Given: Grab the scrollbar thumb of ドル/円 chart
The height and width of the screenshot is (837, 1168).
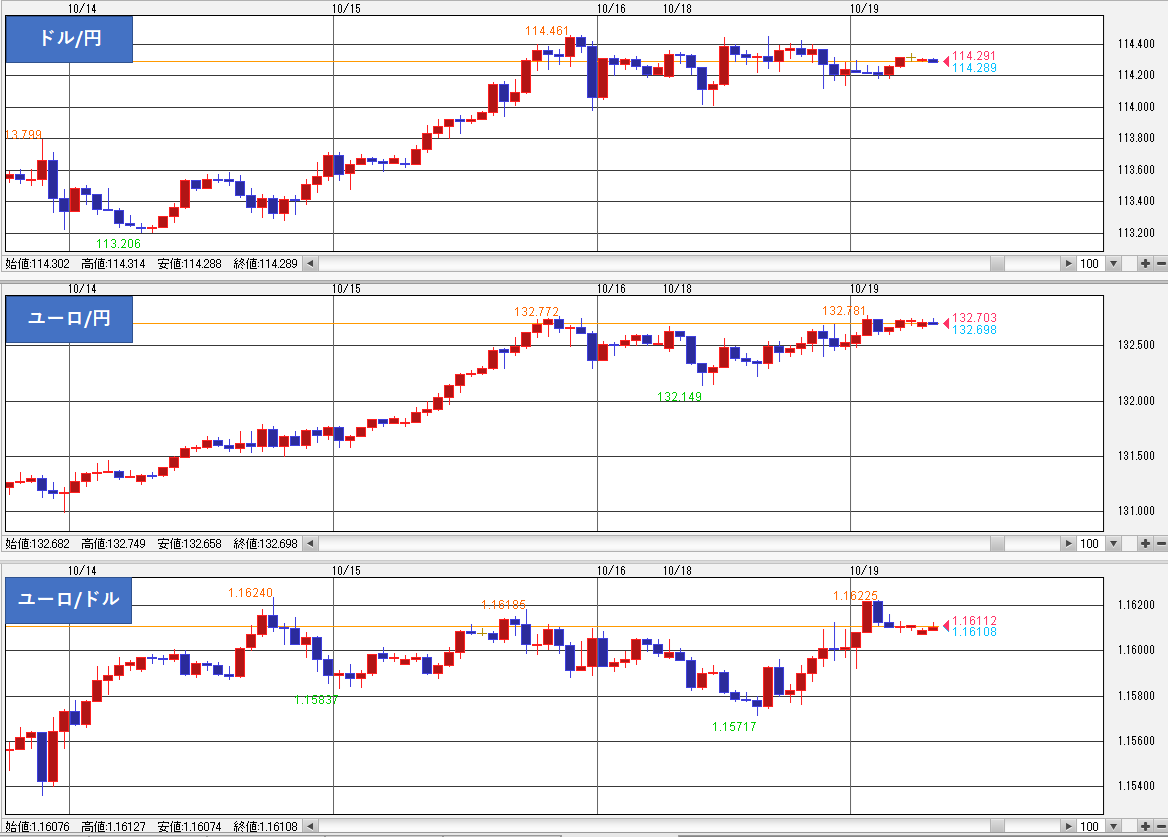Looking at the screenshot, I should tap(997, 264).
